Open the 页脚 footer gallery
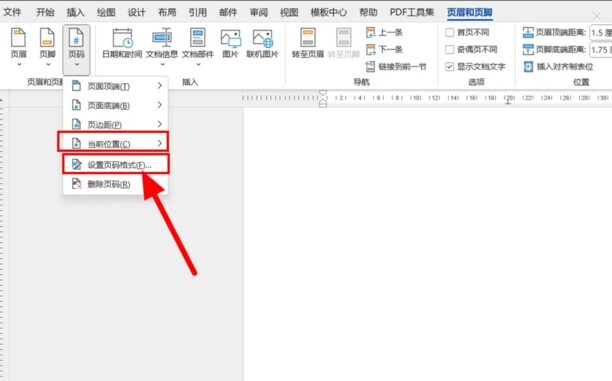Image resolution: width=612 pixels, height=381 pixels. (47, 47)
